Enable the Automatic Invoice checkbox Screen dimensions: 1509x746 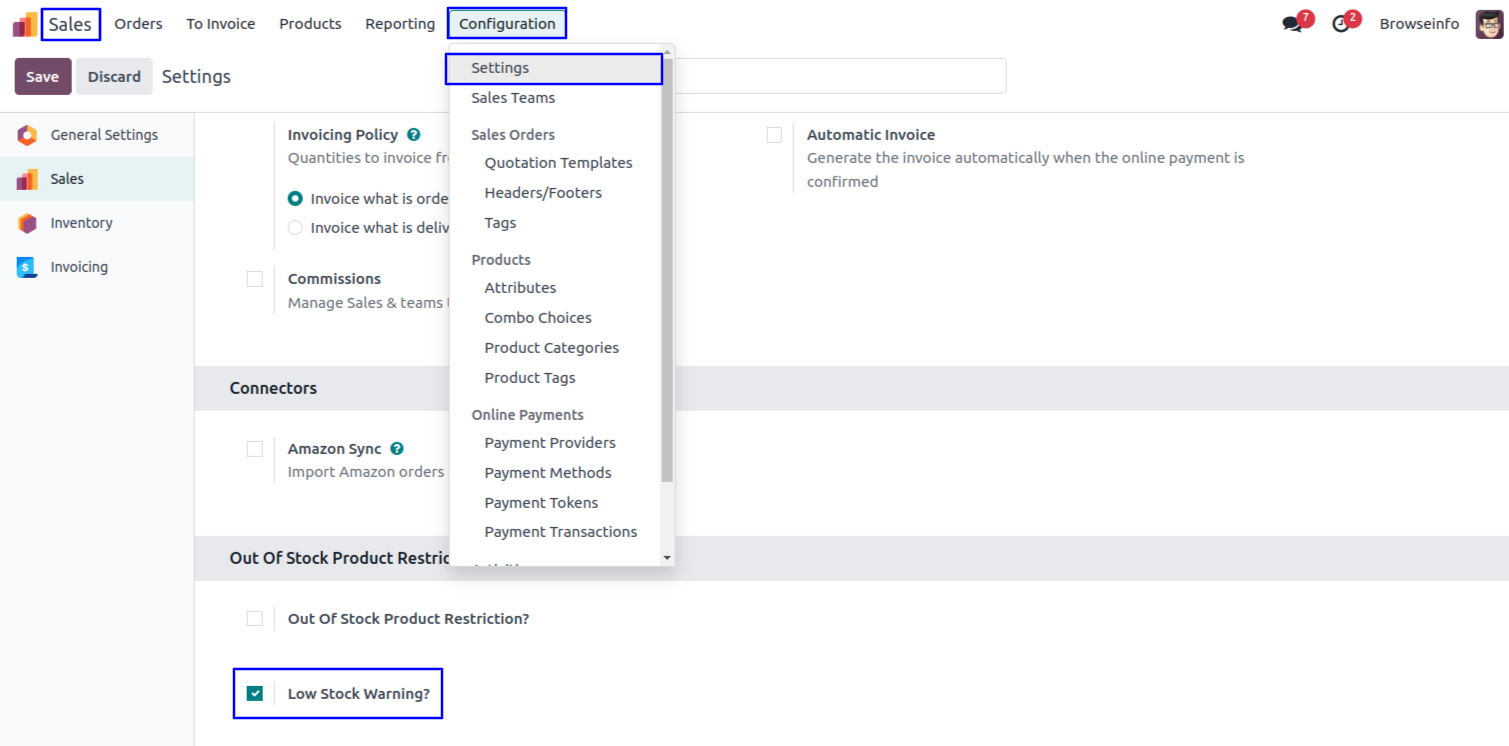(774, 135)
